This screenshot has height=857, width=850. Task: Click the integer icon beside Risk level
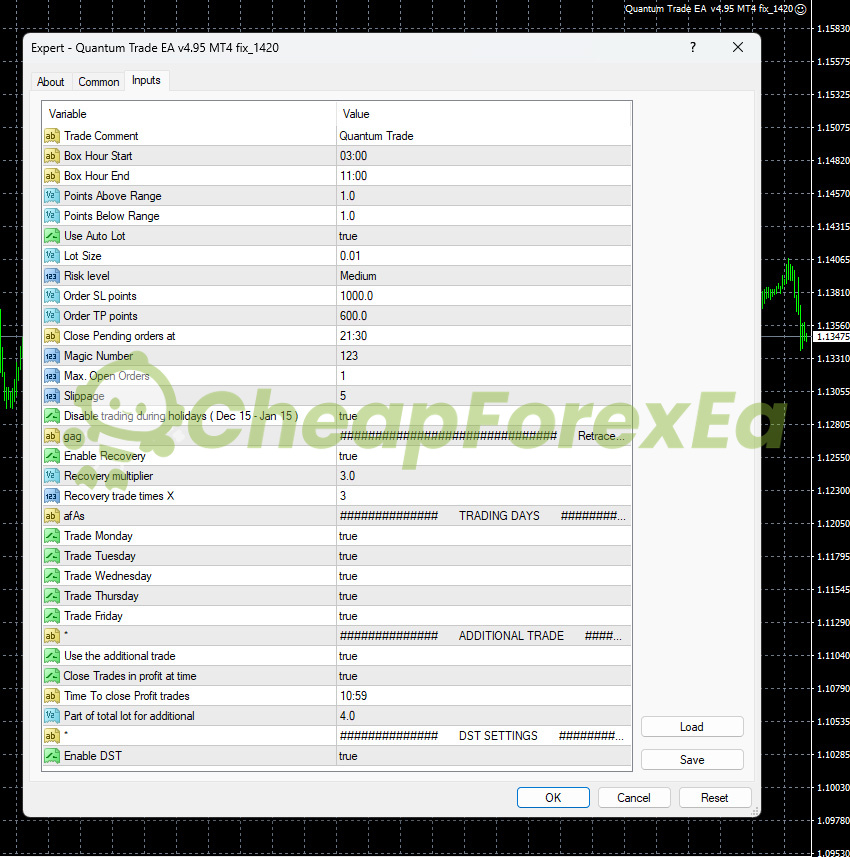click(x=51, y=276)
